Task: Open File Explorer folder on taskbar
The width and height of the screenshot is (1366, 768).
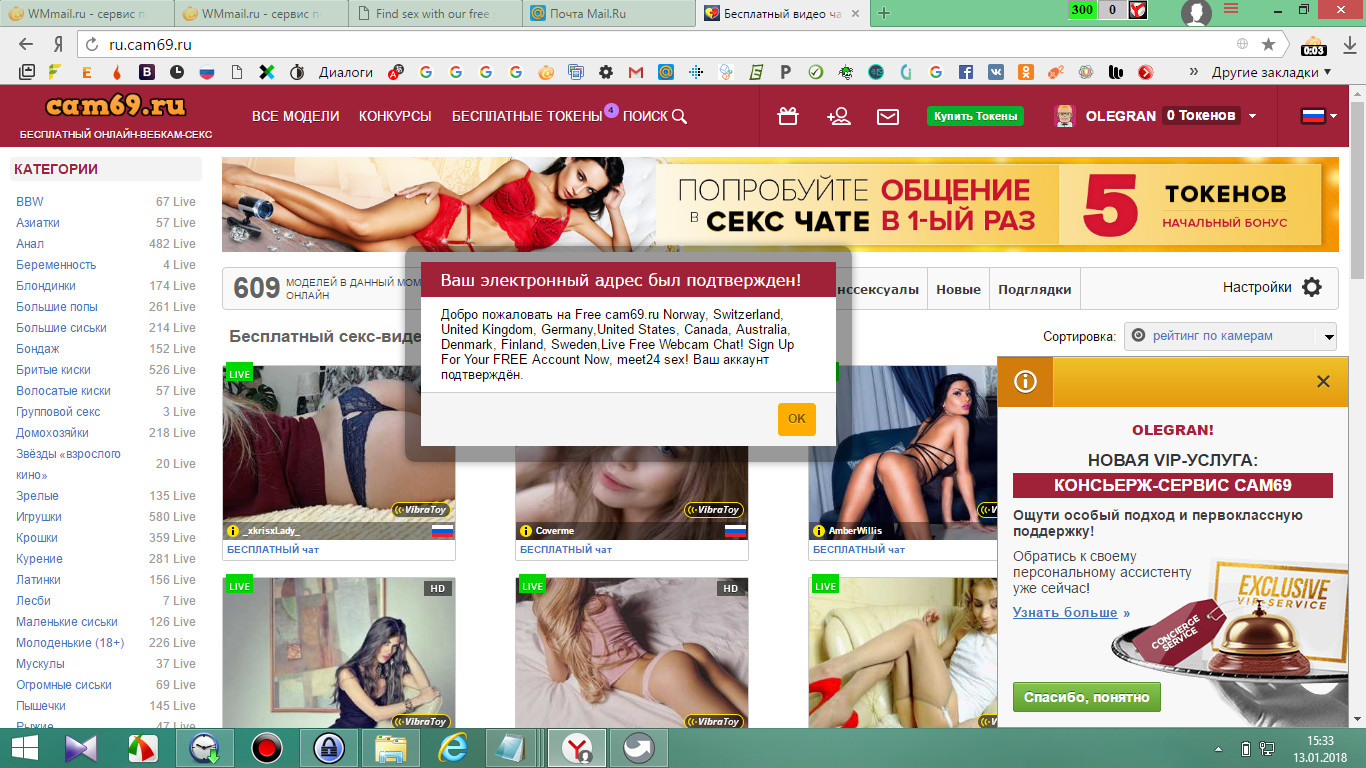Action: [390, 748]
